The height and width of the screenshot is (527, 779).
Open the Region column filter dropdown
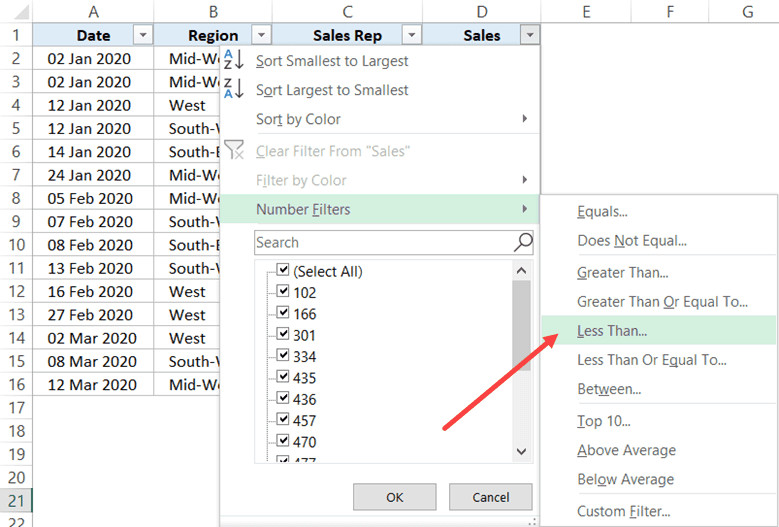(261, 35)
